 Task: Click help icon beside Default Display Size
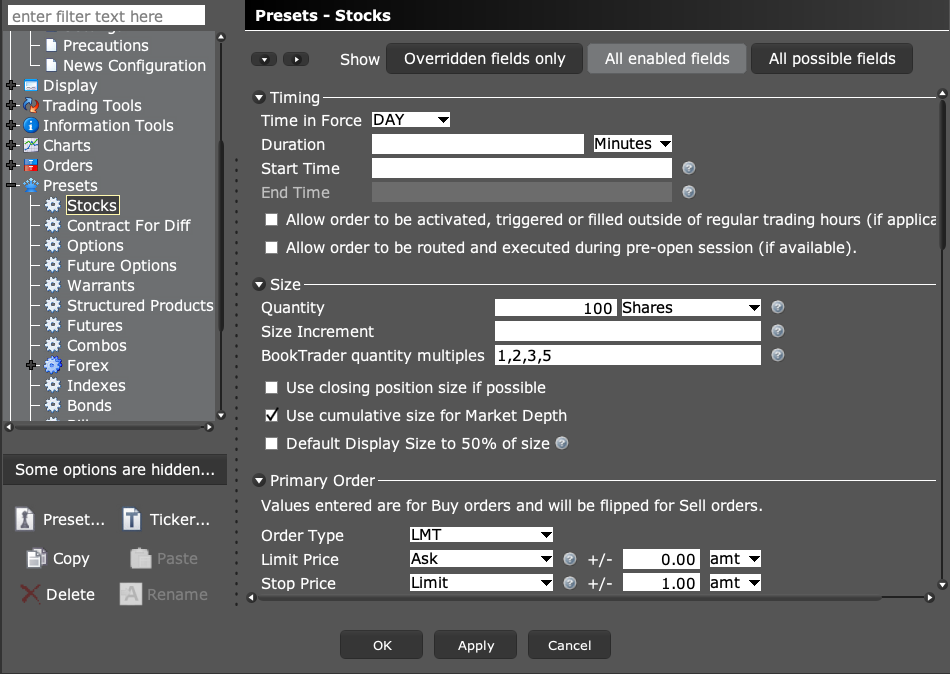[x=562, y=443]
